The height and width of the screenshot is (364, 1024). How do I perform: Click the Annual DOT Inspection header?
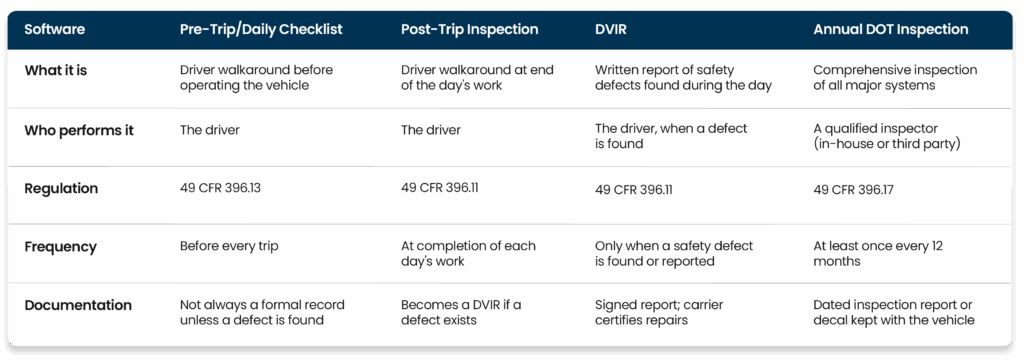click(x=891, y=30)
